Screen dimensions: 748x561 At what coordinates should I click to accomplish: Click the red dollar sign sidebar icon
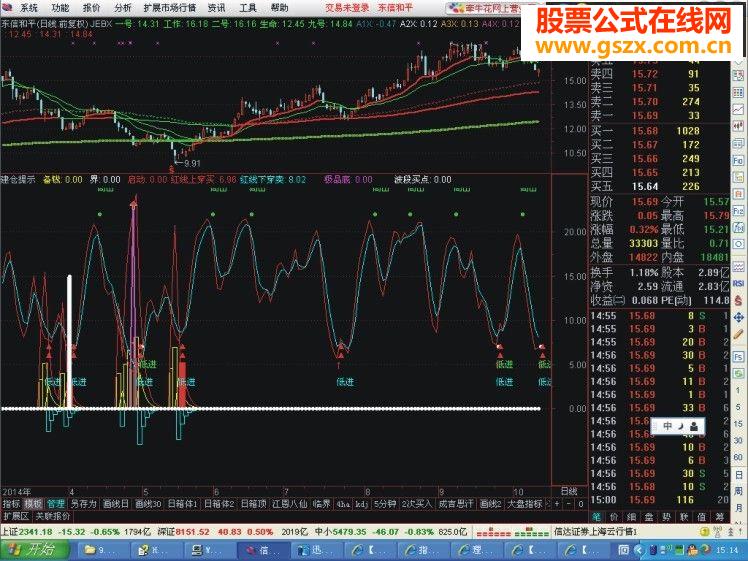coord(738,301)
